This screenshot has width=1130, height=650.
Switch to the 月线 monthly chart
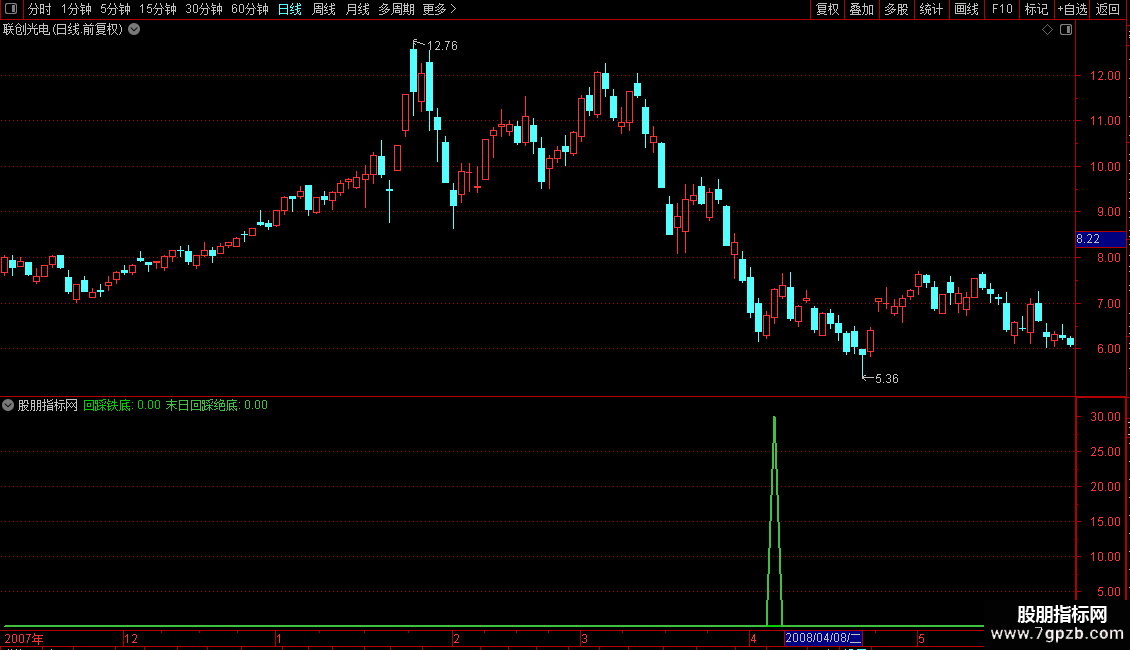pyautogui.click(x=357, y=9)
